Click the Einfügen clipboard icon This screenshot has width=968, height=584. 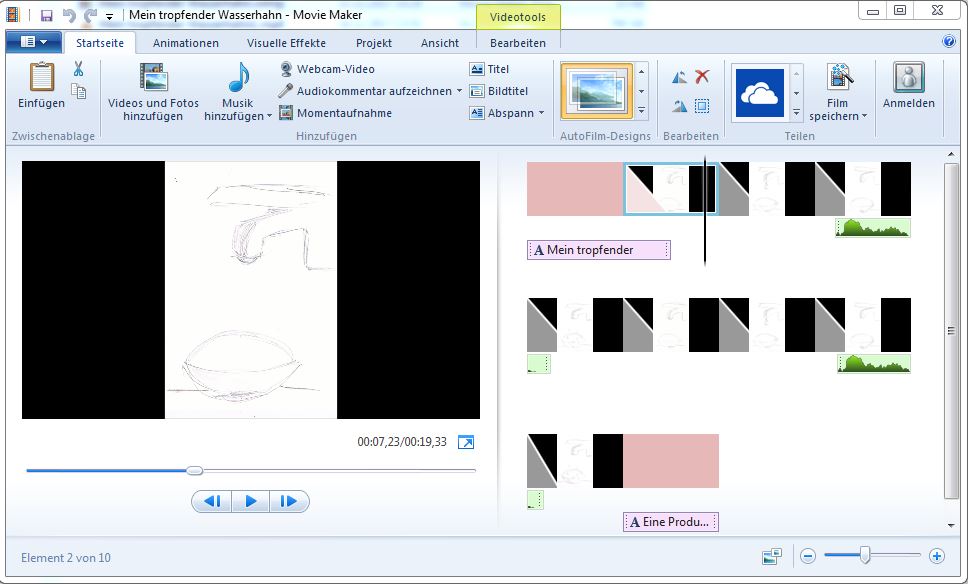click(x=41, y=78)
